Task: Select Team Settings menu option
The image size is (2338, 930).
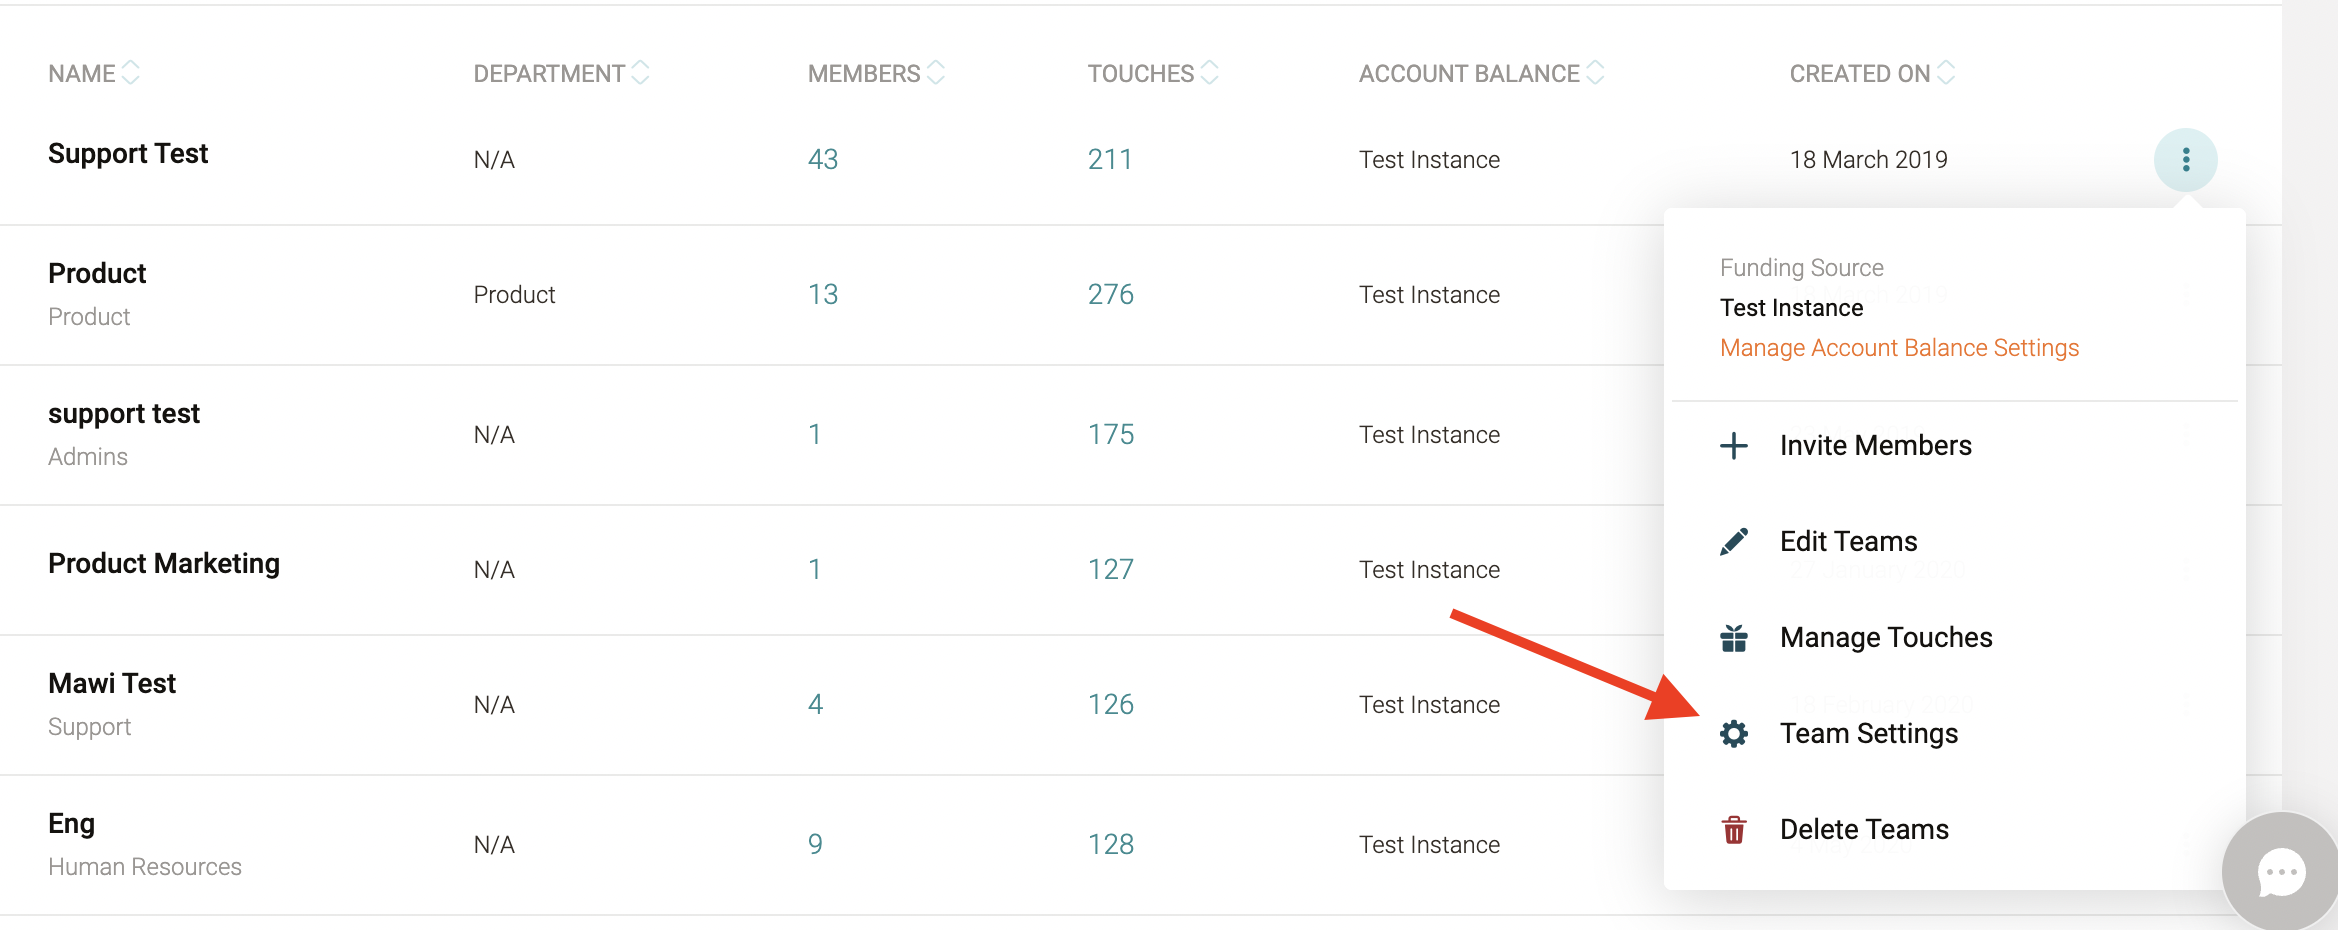Action: (1868, 734)
